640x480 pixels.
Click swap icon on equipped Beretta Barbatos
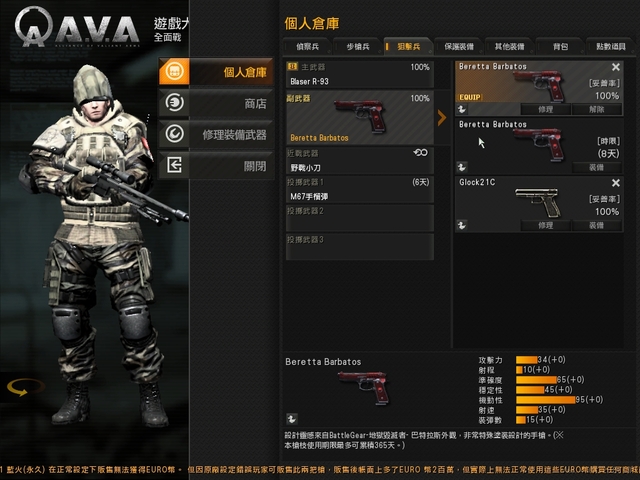coord(462,109)
